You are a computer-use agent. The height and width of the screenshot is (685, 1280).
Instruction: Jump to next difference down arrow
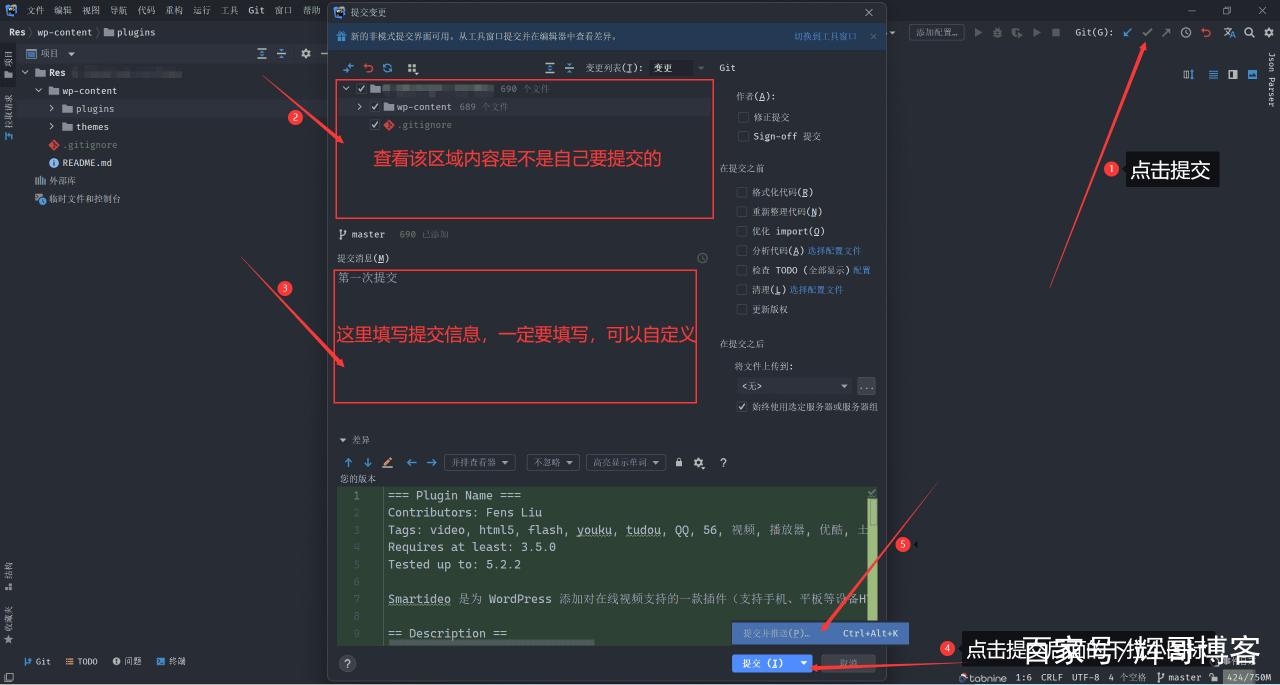point(368,463)
